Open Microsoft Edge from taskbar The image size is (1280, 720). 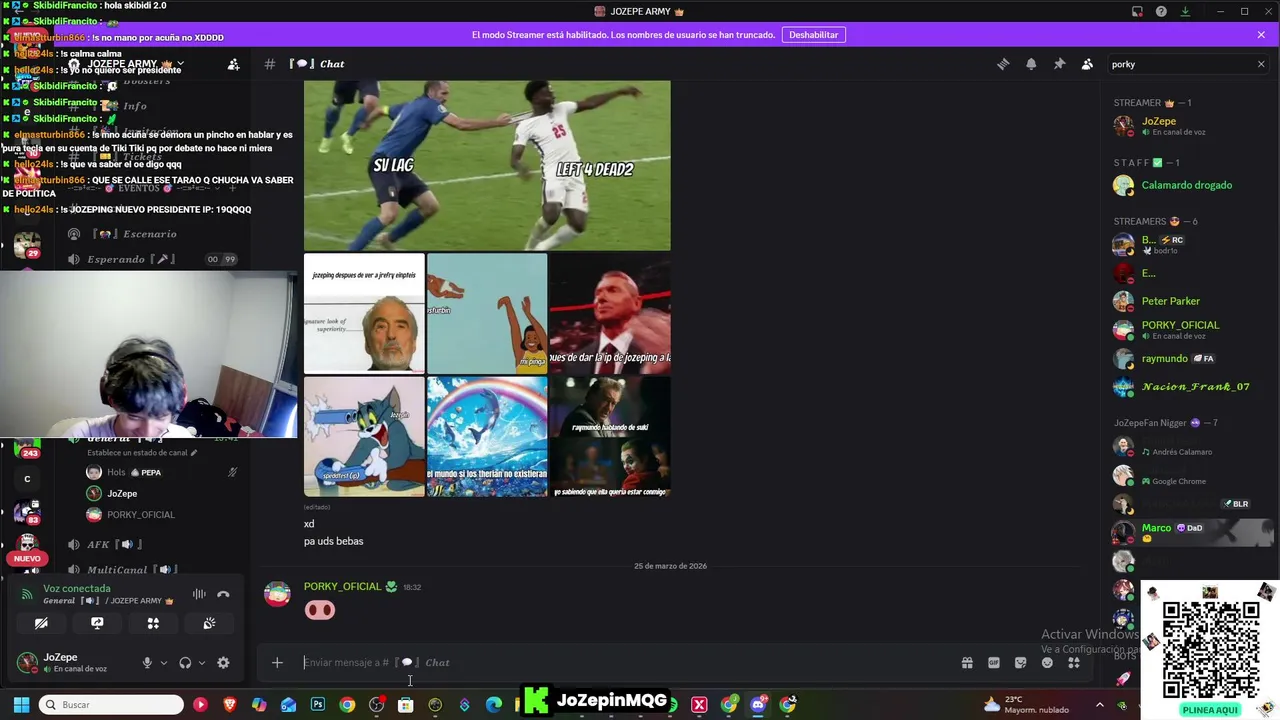(x=493, y=705)
